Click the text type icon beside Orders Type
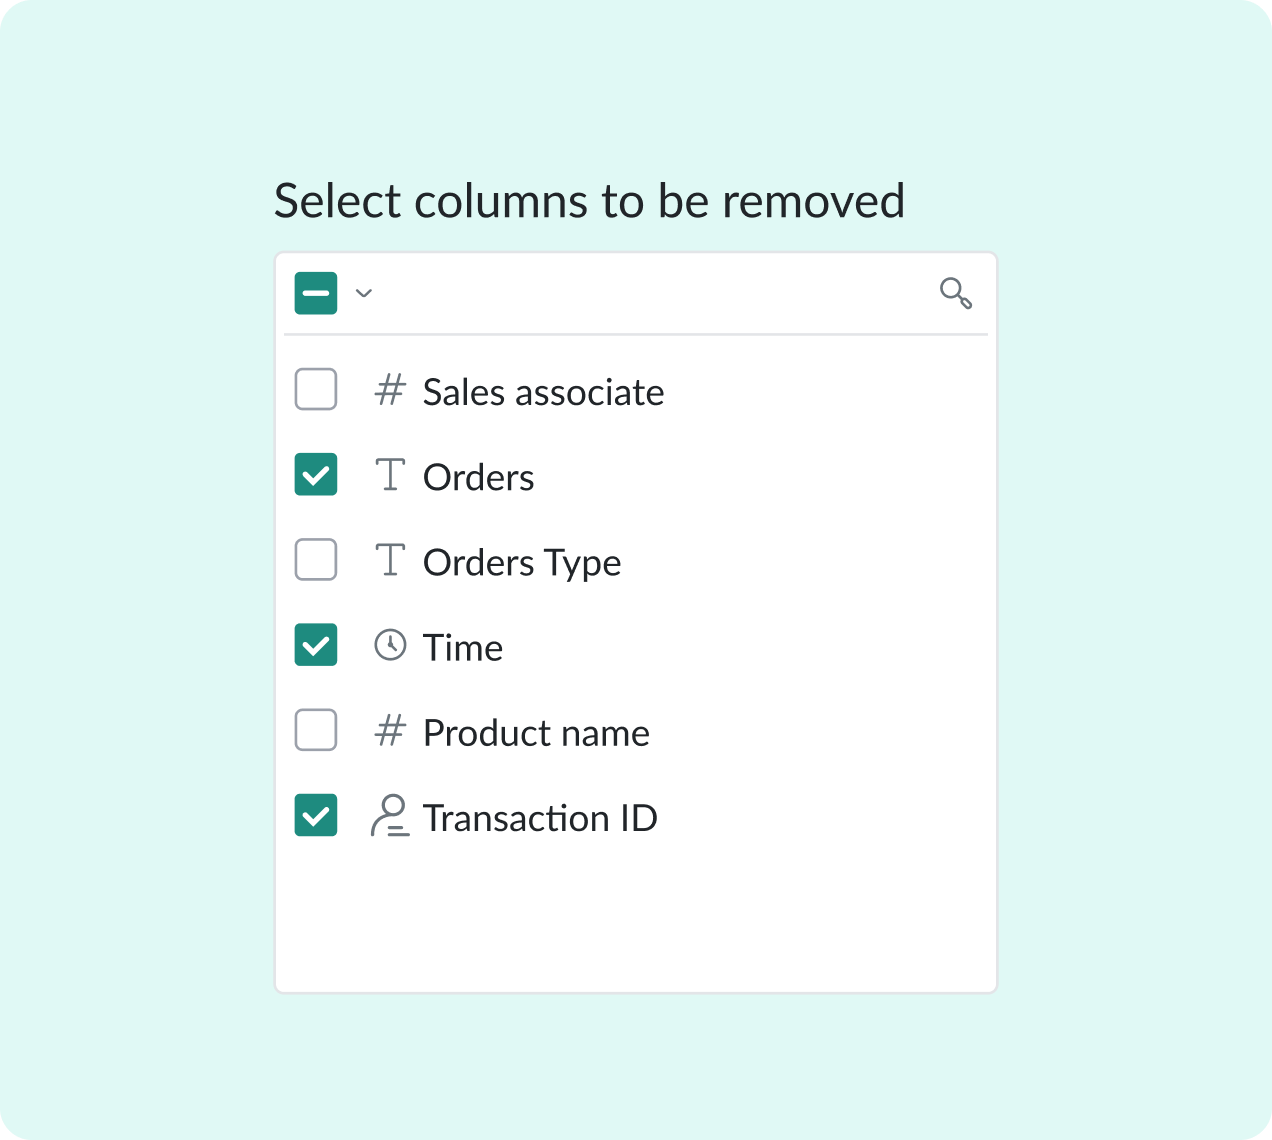This screenshot has width=1272, height=1140. click(390, 560)
